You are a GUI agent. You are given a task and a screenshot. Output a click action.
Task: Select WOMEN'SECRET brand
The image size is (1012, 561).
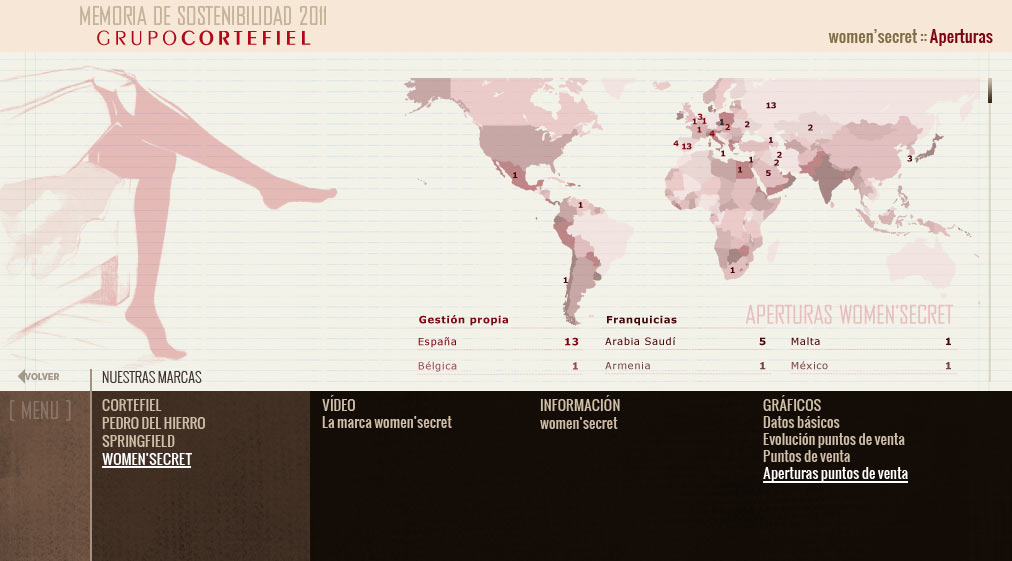[x=147, y=460]
